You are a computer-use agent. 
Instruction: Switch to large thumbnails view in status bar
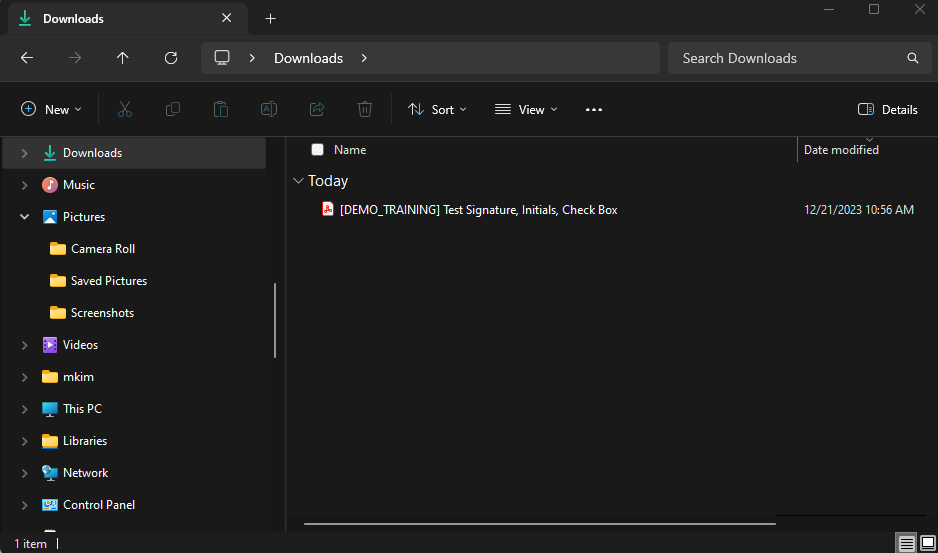[x=927, y=543]
